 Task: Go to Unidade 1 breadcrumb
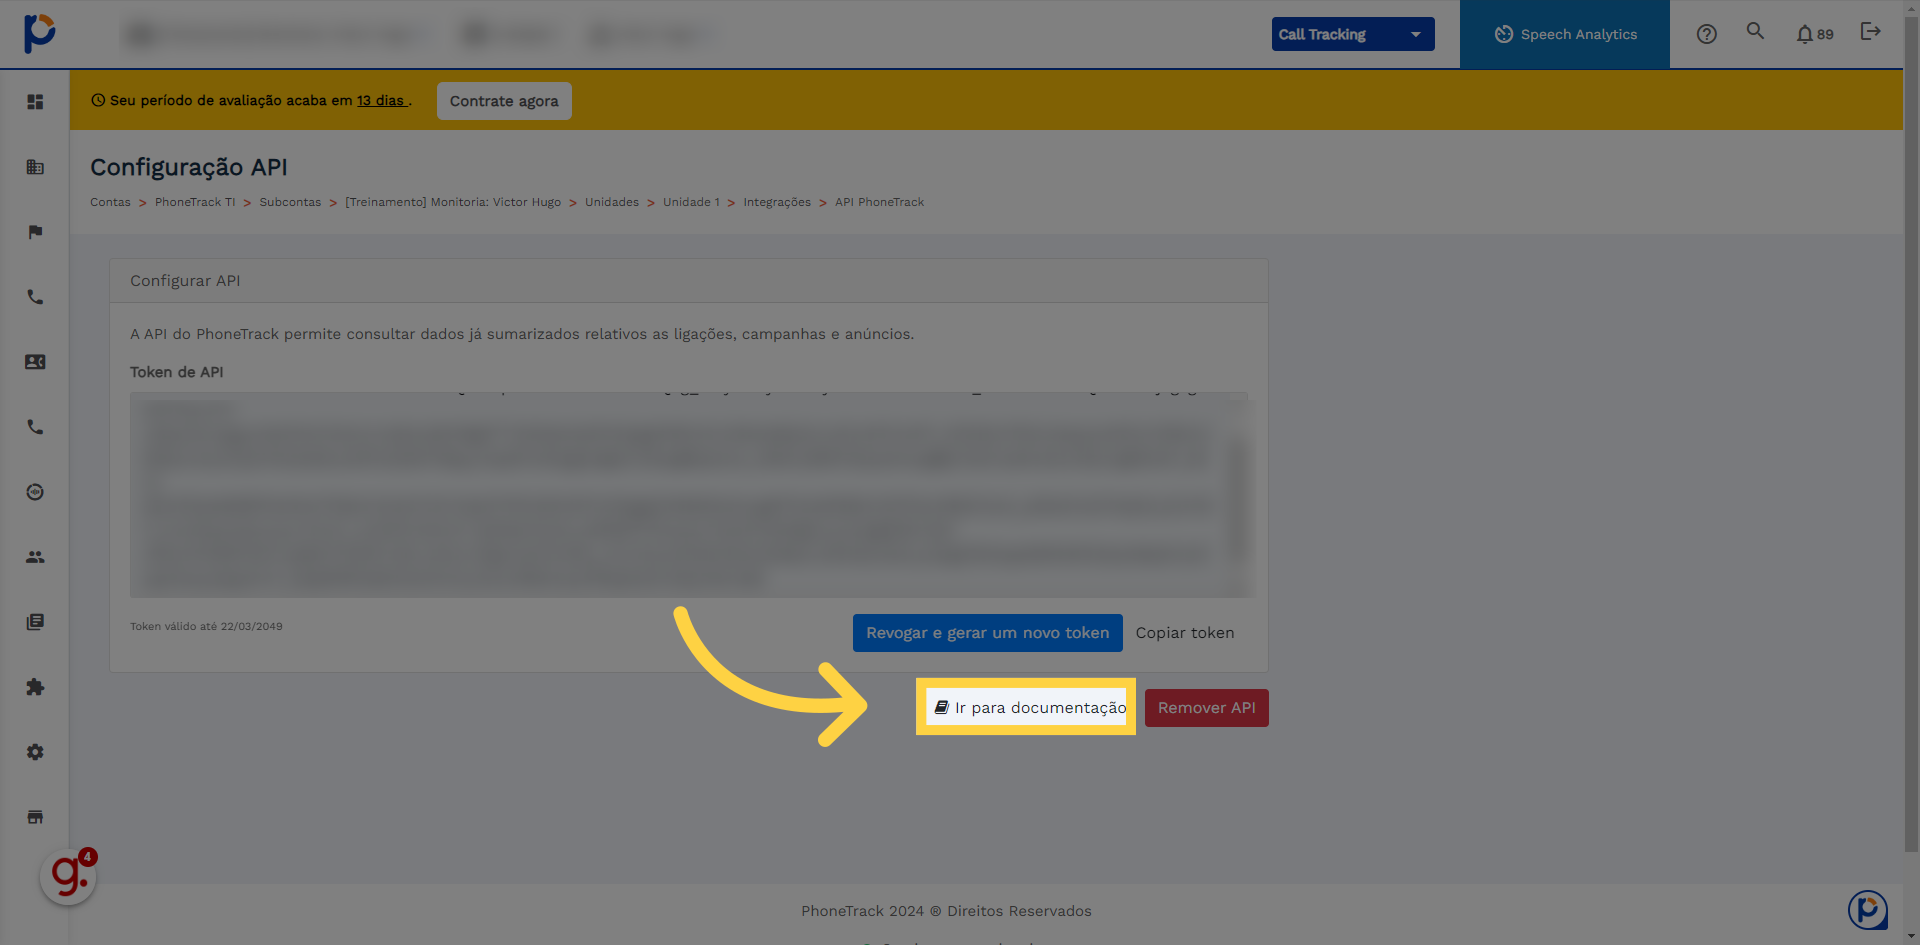[x=691, y=202]
